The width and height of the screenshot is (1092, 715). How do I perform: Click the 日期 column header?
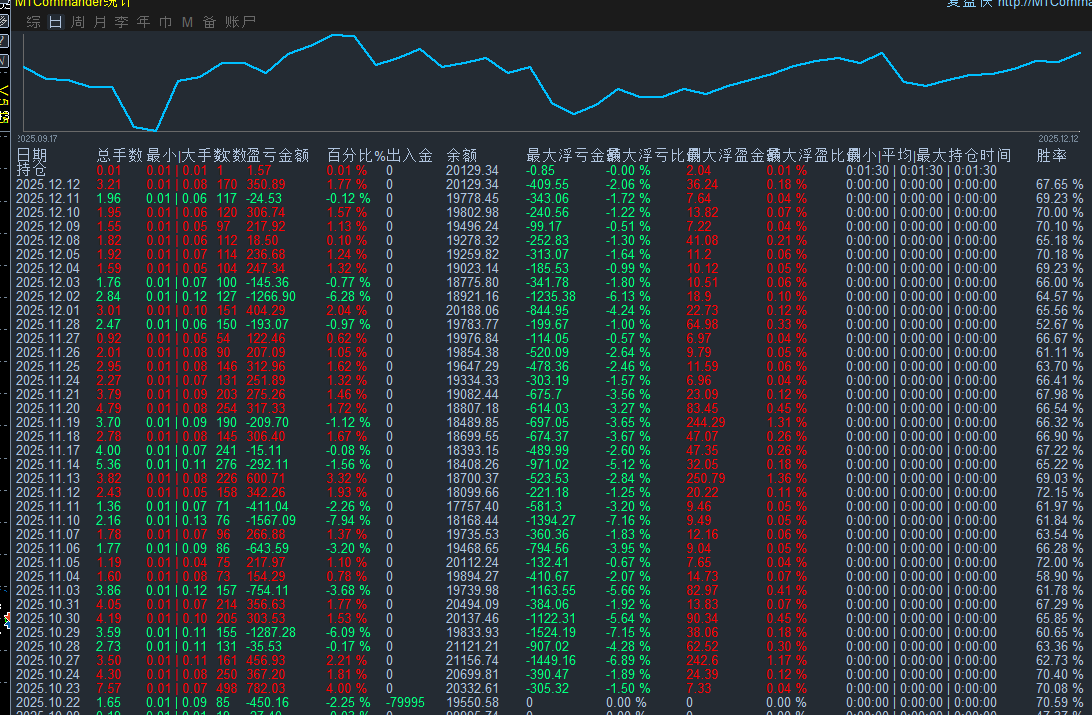32,155
